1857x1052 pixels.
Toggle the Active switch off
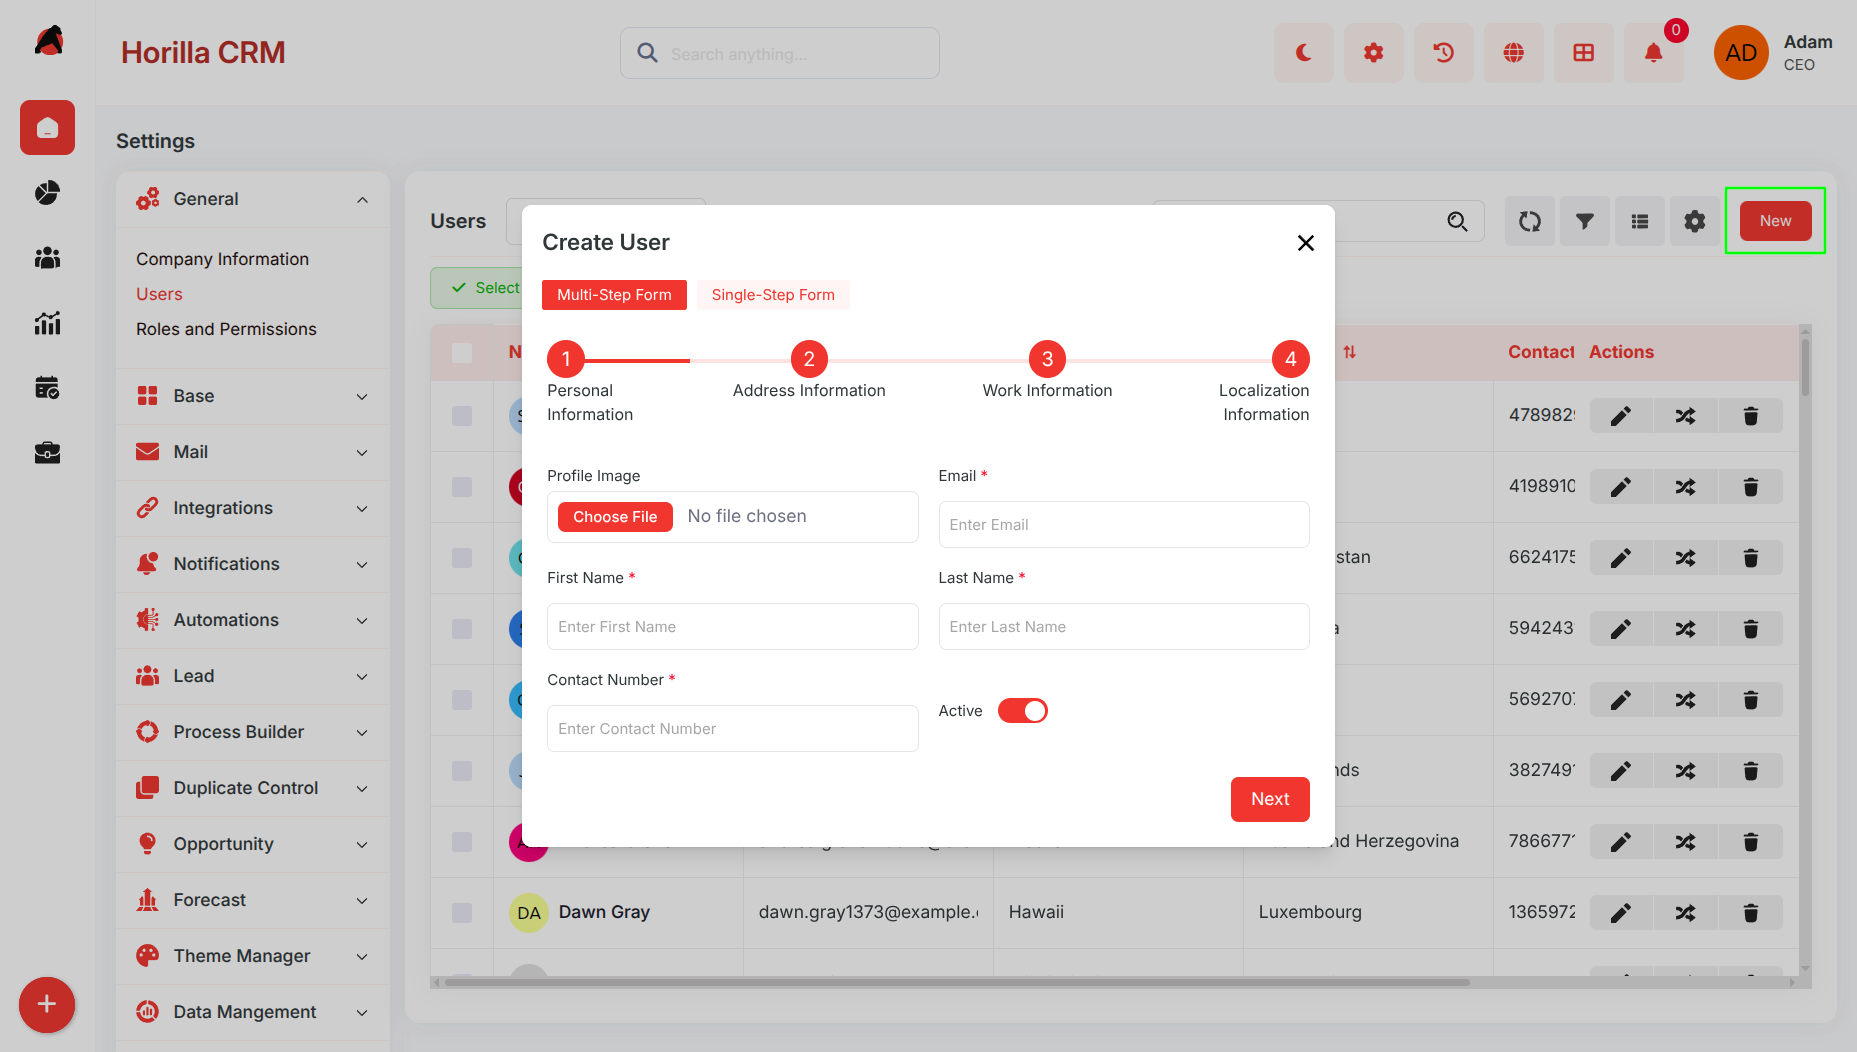tap(1022, 711)
